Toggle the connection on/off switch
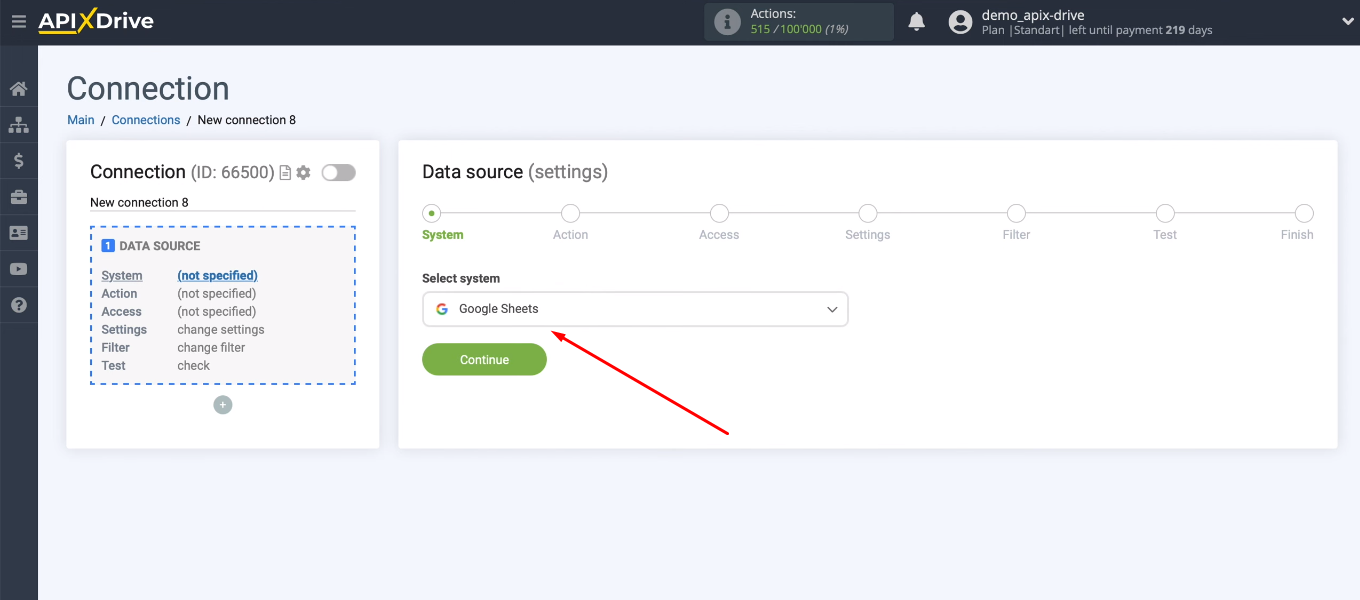This screenshot has height=600, width=1360. [338, 173]
